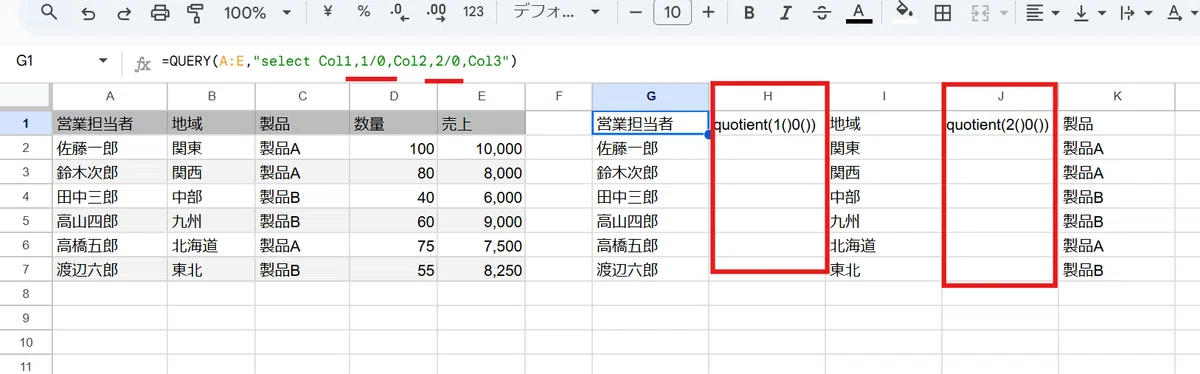The height and width of the screenshot is (374, 1200).
Task: Open the name box dropdown arrow
Action: (102, 62)
